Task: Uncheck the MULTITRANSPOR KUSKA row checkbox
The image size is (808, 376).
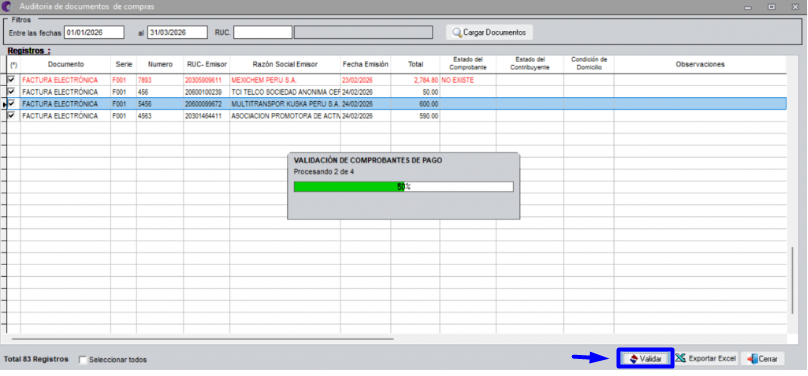Action: coord(11,104)
